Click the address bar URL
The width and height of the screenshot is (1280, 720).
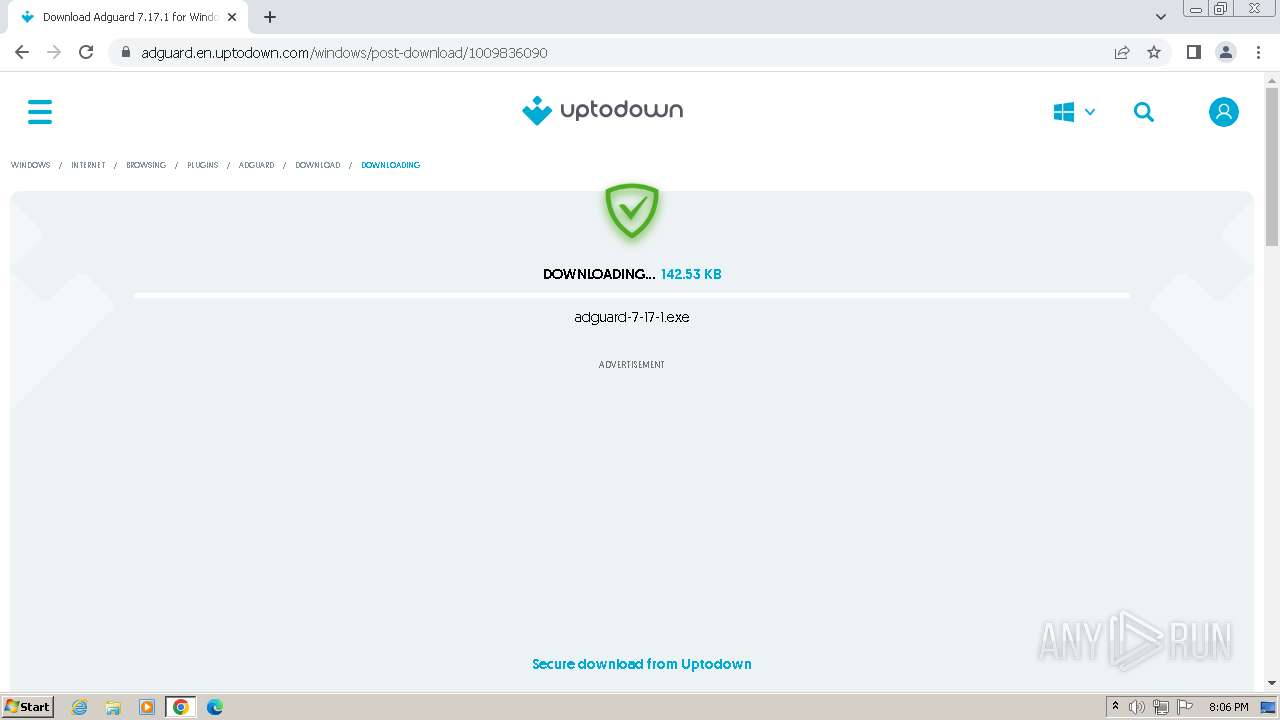tap(344, 53)
